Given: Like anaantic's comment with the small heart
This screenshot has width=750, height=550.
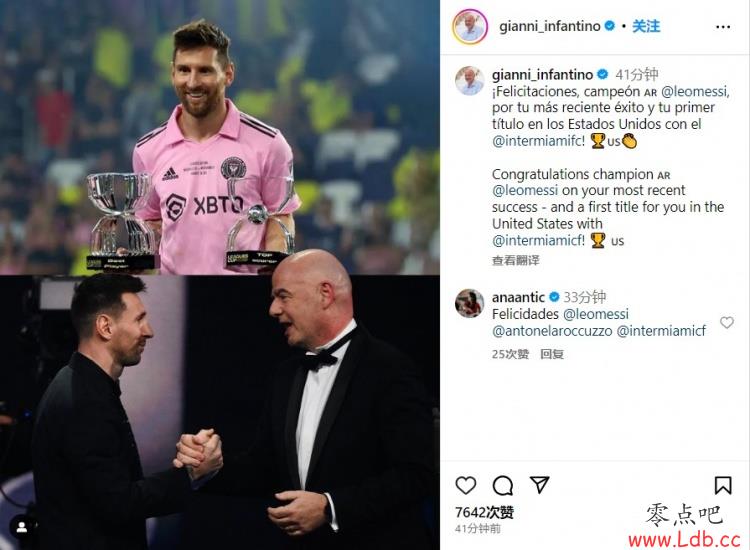Looking at the screenshot, I should point(727,322).
